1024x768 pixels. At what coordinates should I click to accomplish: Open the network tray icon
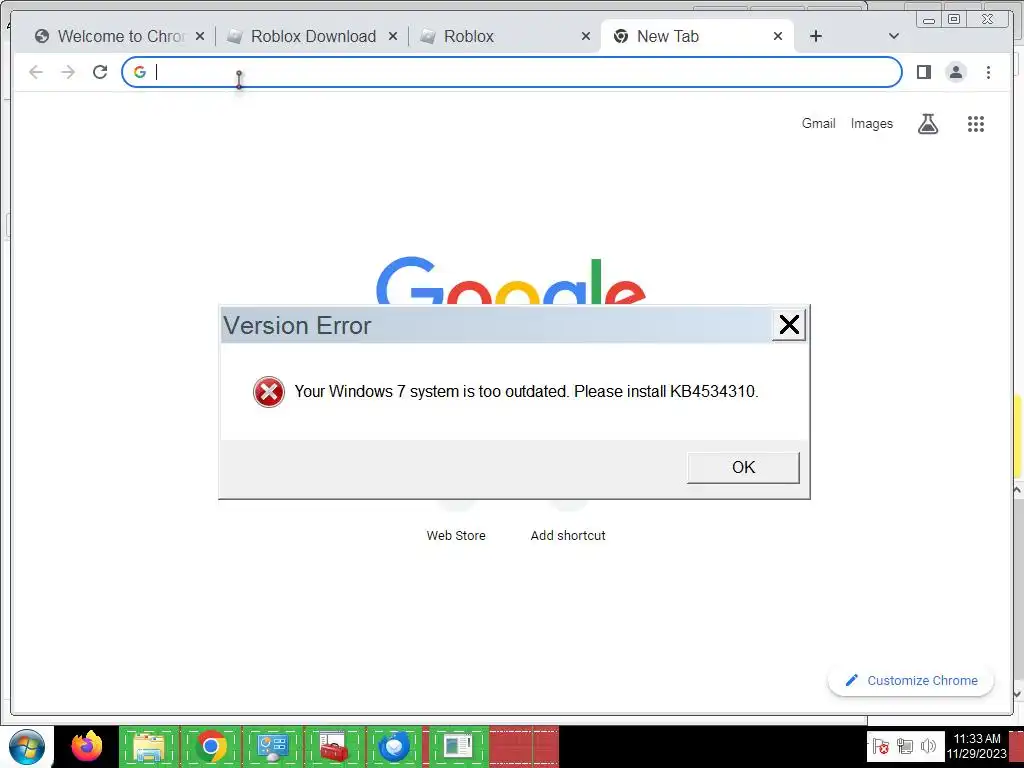pos(904,746)
